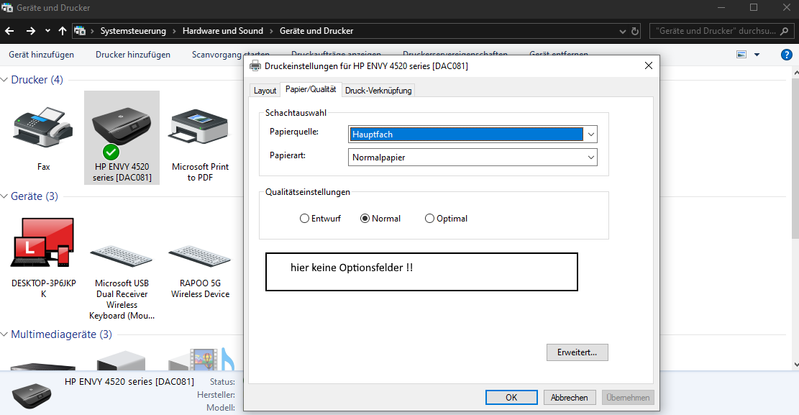Choose the Entwurf quality radio button

coord(305,218)
